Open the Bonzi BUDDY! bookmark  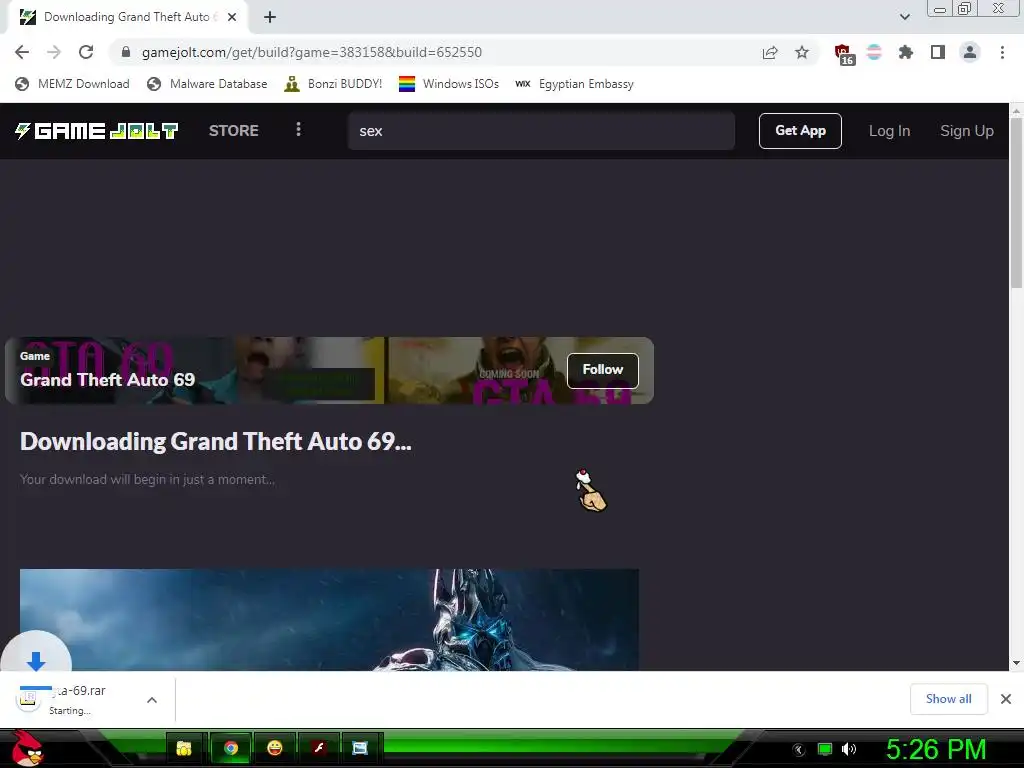[333, 84]
